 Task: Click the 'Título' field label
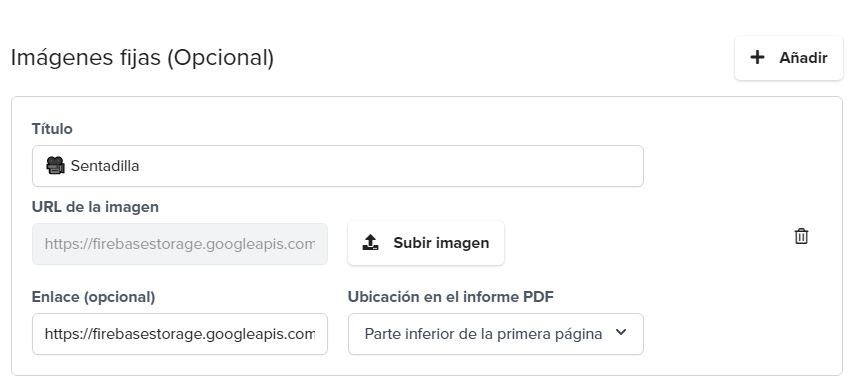52,129
